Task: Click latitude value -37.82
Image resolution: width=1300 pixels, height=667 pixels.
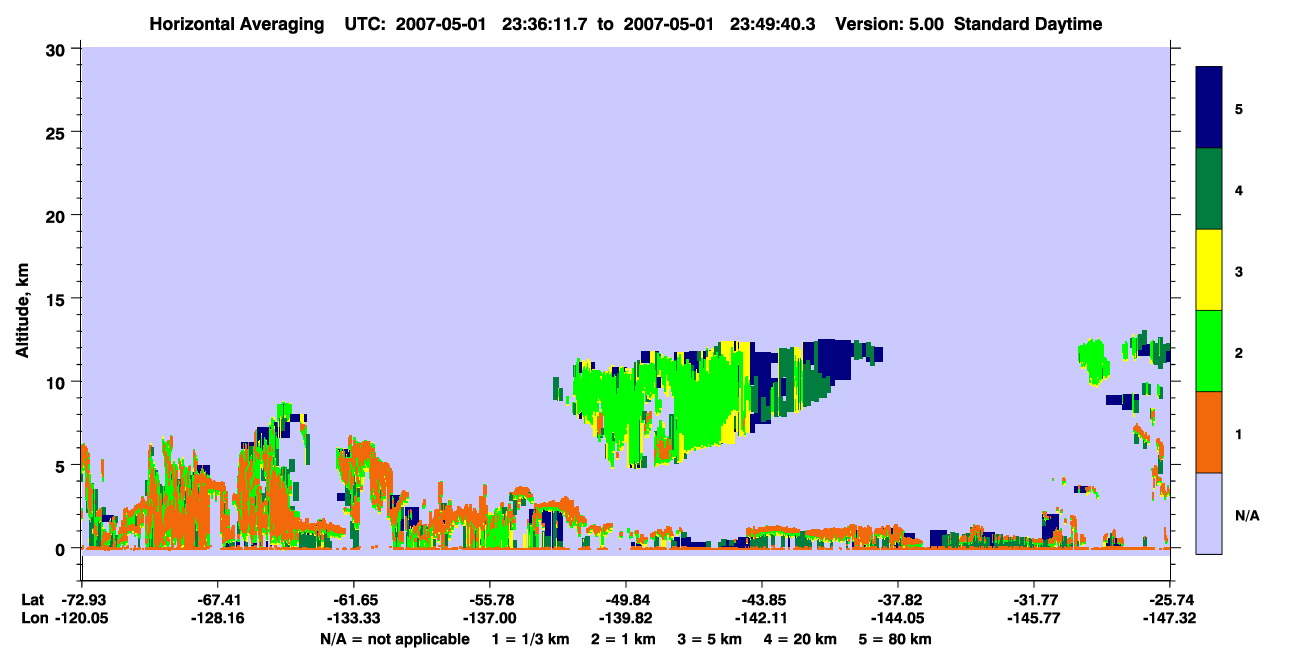Action: click(x=898, y=600)
